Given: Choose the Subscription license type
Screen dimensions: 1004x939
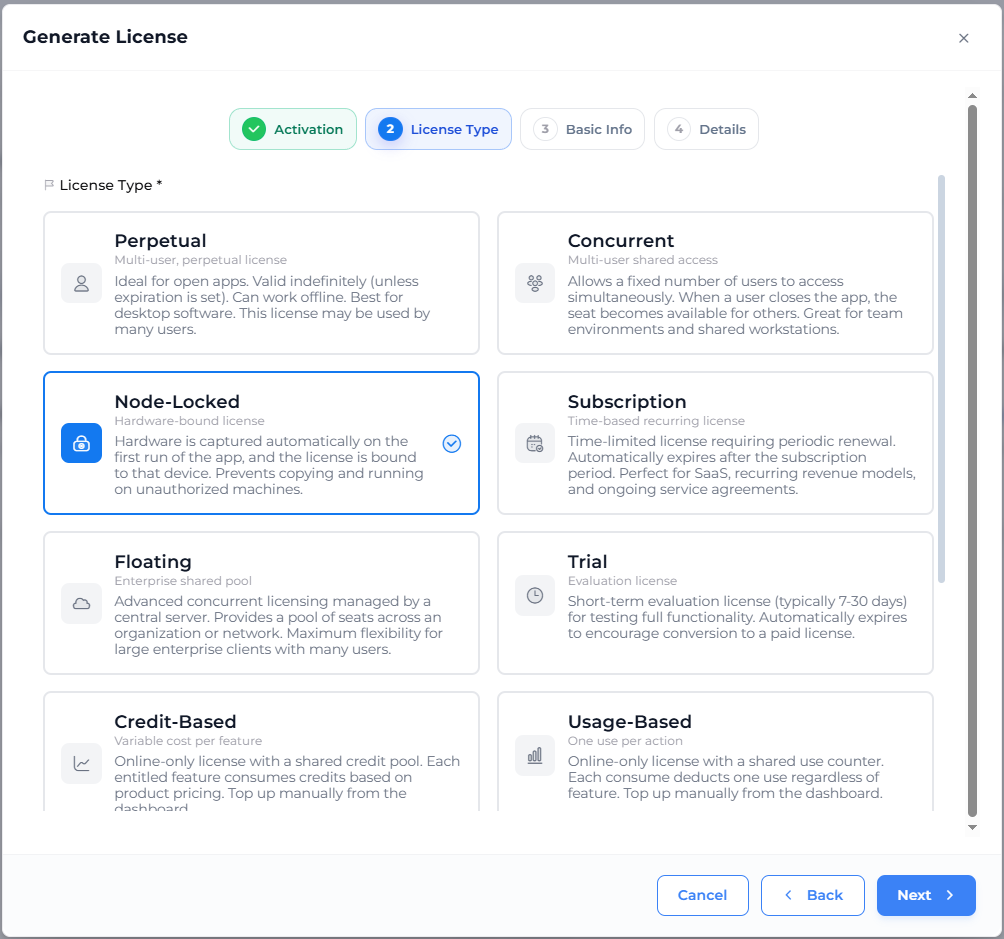Looking at the screenshot, I should click(x=715, y=443).
